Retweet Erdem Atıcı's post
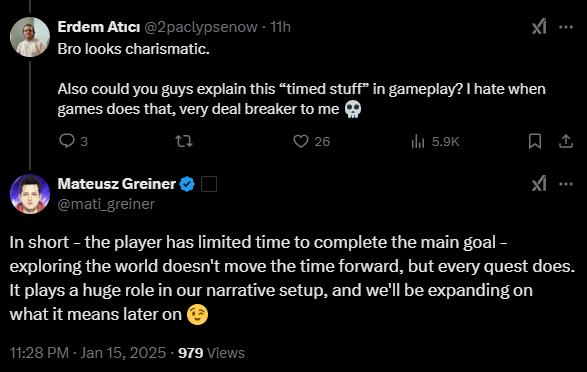 (184, 141)
